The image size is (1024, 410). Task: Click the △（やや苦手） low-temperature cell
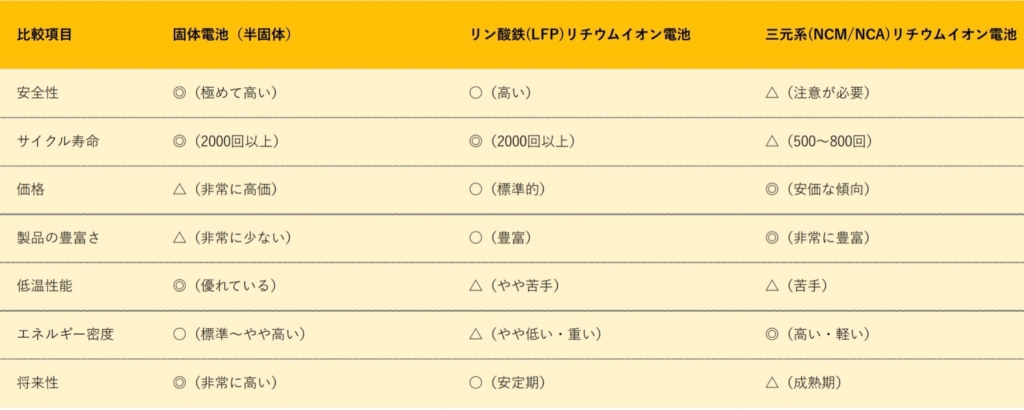tap(515, 286)
